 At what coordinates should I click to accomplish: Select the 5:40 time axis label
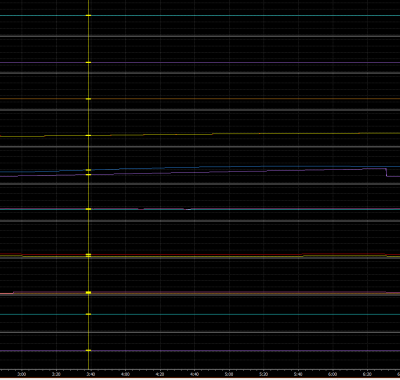click(x=298, y=374)
